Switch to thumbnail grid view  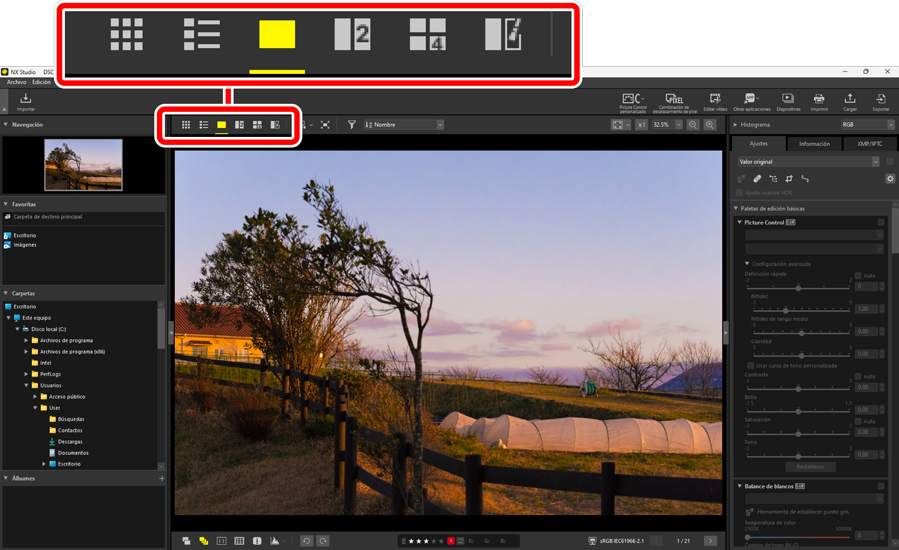point(186,125)
